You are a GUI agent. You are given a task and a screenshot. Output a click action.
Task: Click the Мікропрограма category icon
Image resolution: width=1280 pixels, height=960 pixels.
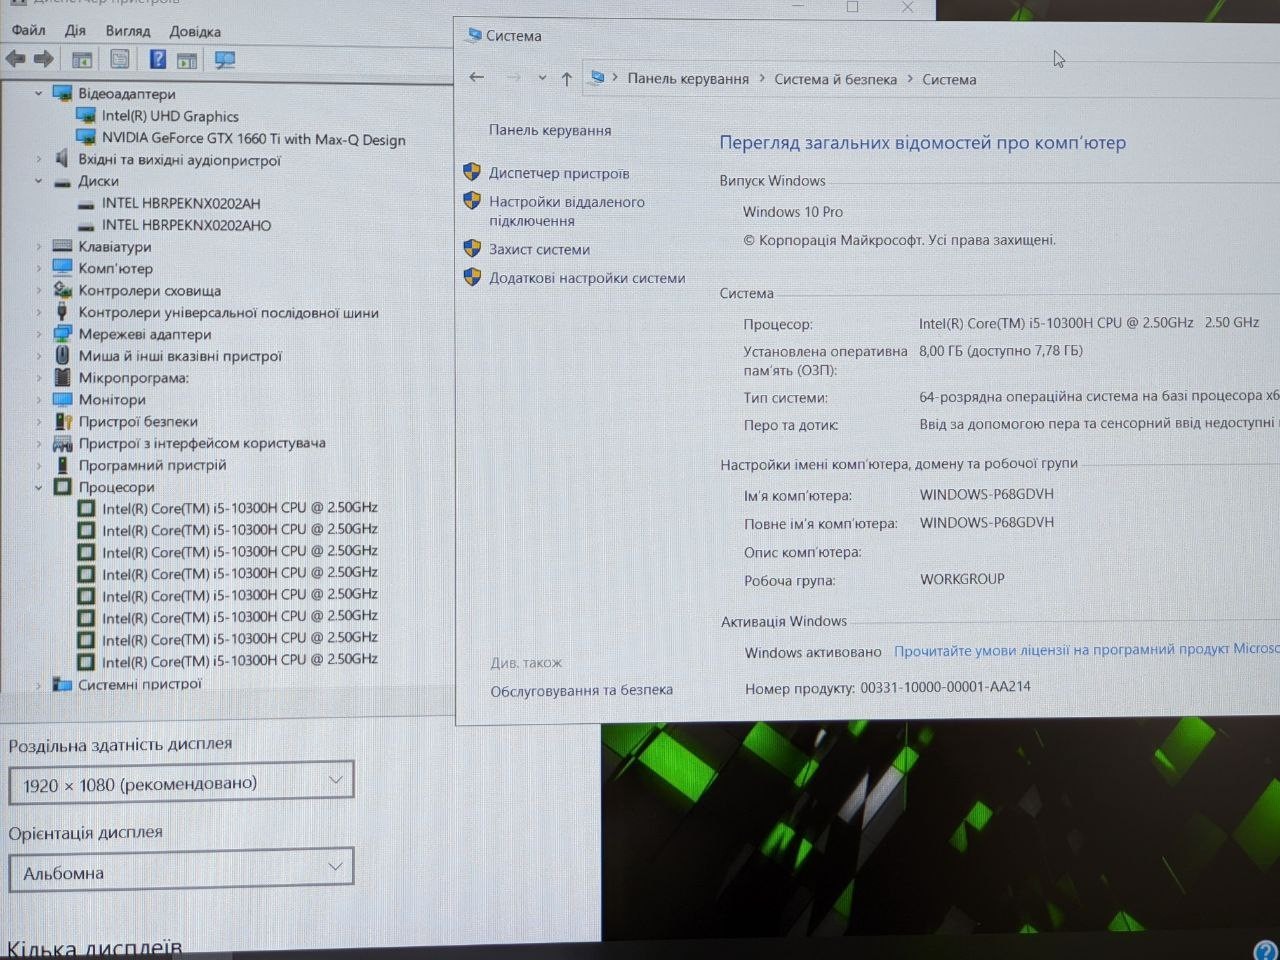coord(62,377)
